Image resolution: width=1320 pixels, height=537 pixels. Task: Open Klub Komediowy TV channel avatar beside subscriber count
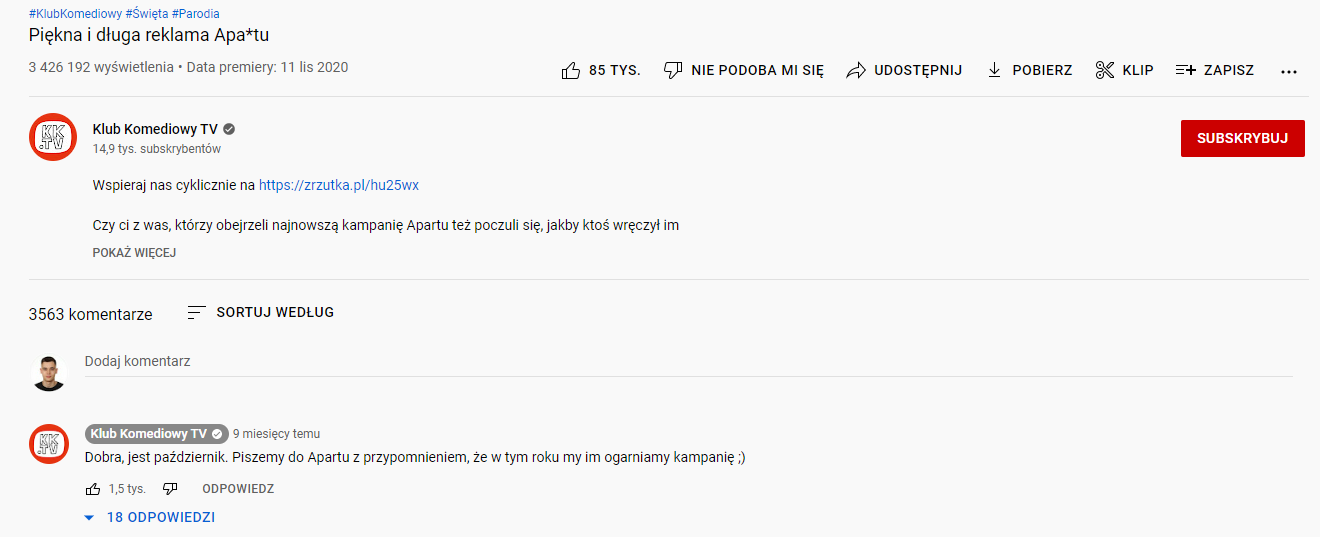[53, 137]
